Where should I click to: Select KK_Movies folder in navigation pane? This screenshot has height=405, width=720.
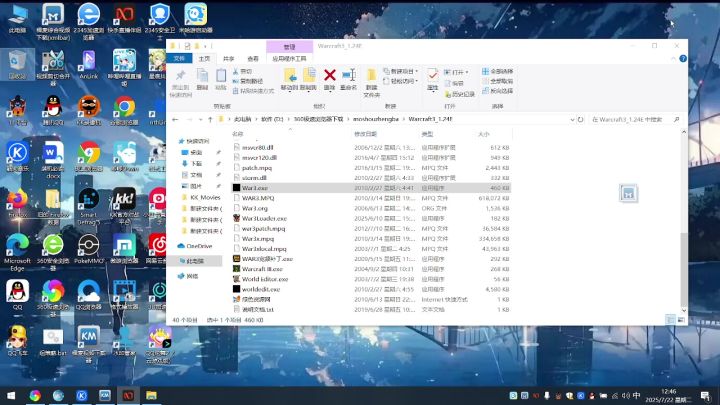(x=201, y=197)
